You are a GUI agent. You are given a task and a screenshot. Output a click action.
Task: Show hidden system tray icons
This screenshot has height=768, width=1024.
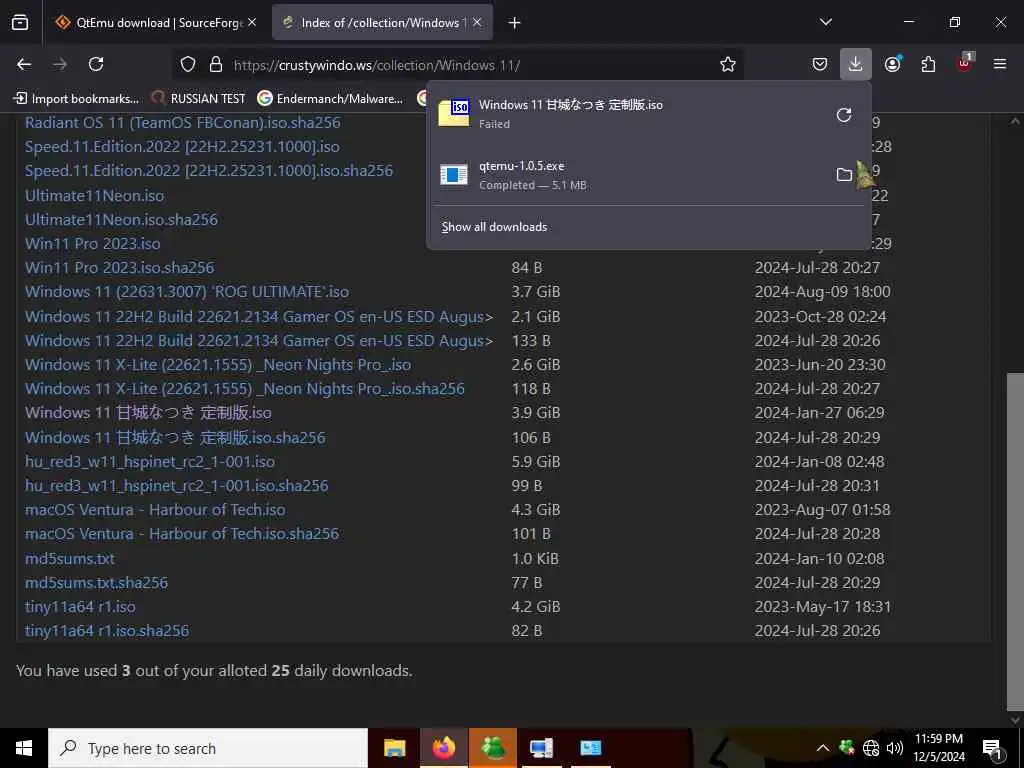(x=823, y=748)
